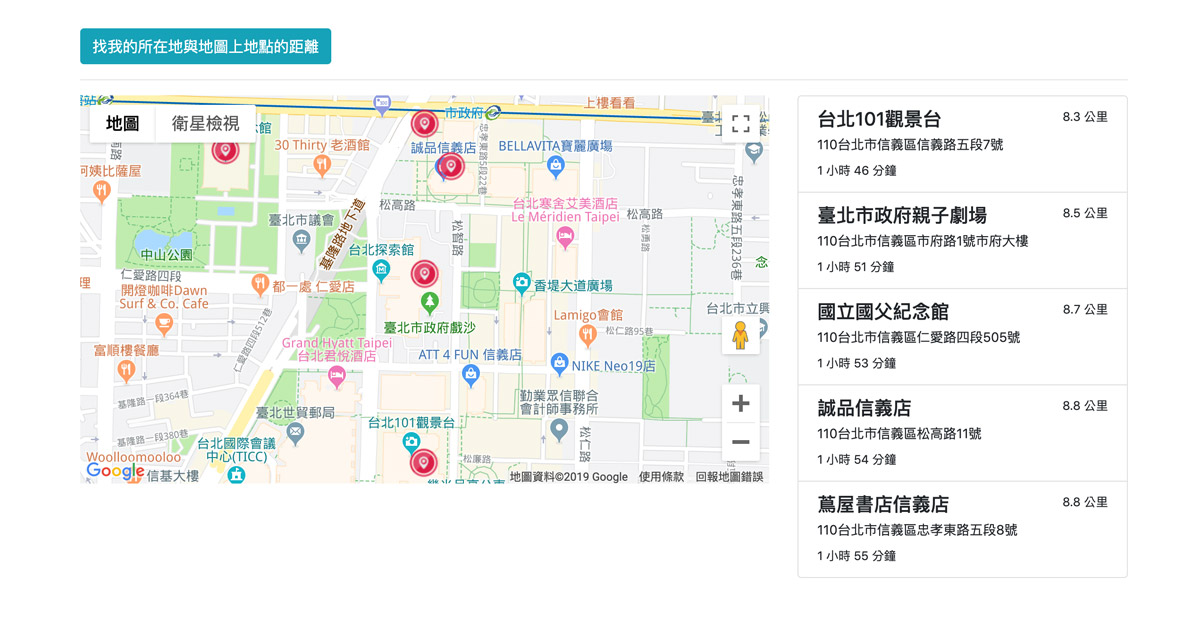
Task: Click the 1 小時 46 分鐘 travel time
Action: (x=855, y=171)
